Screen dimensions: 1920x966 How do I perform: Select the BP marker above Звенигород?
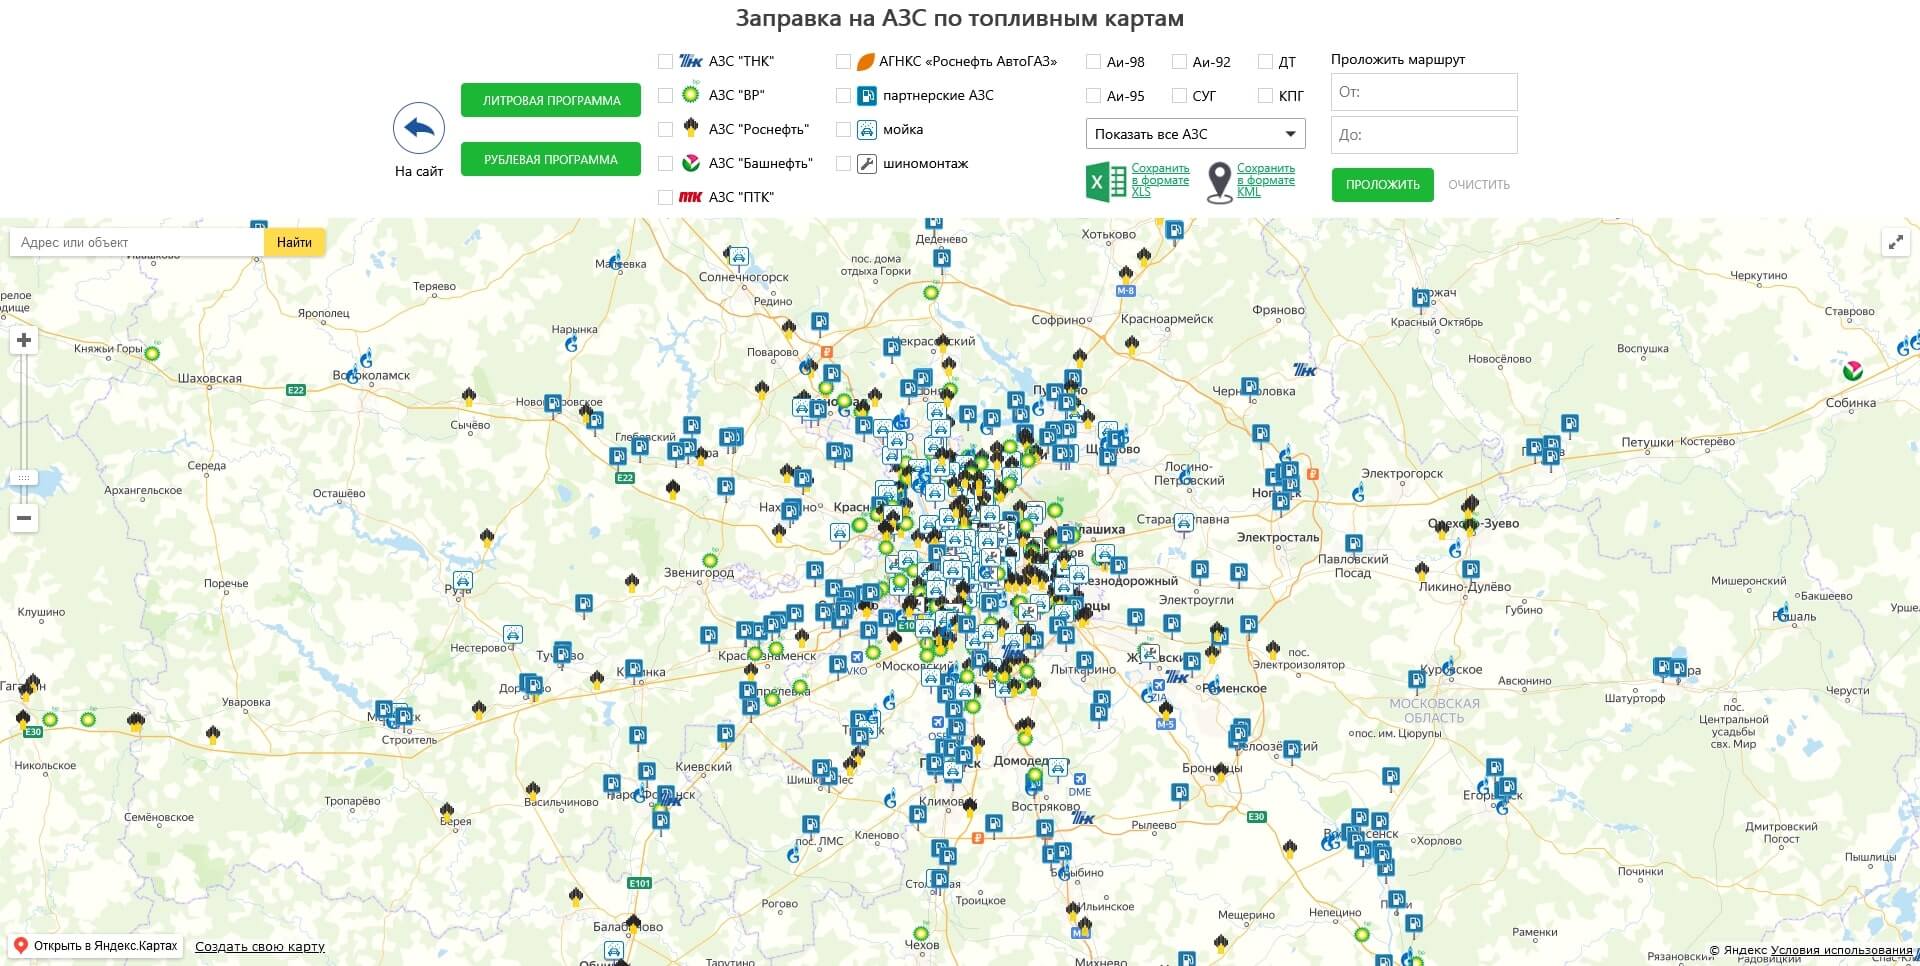pos(710,560)
